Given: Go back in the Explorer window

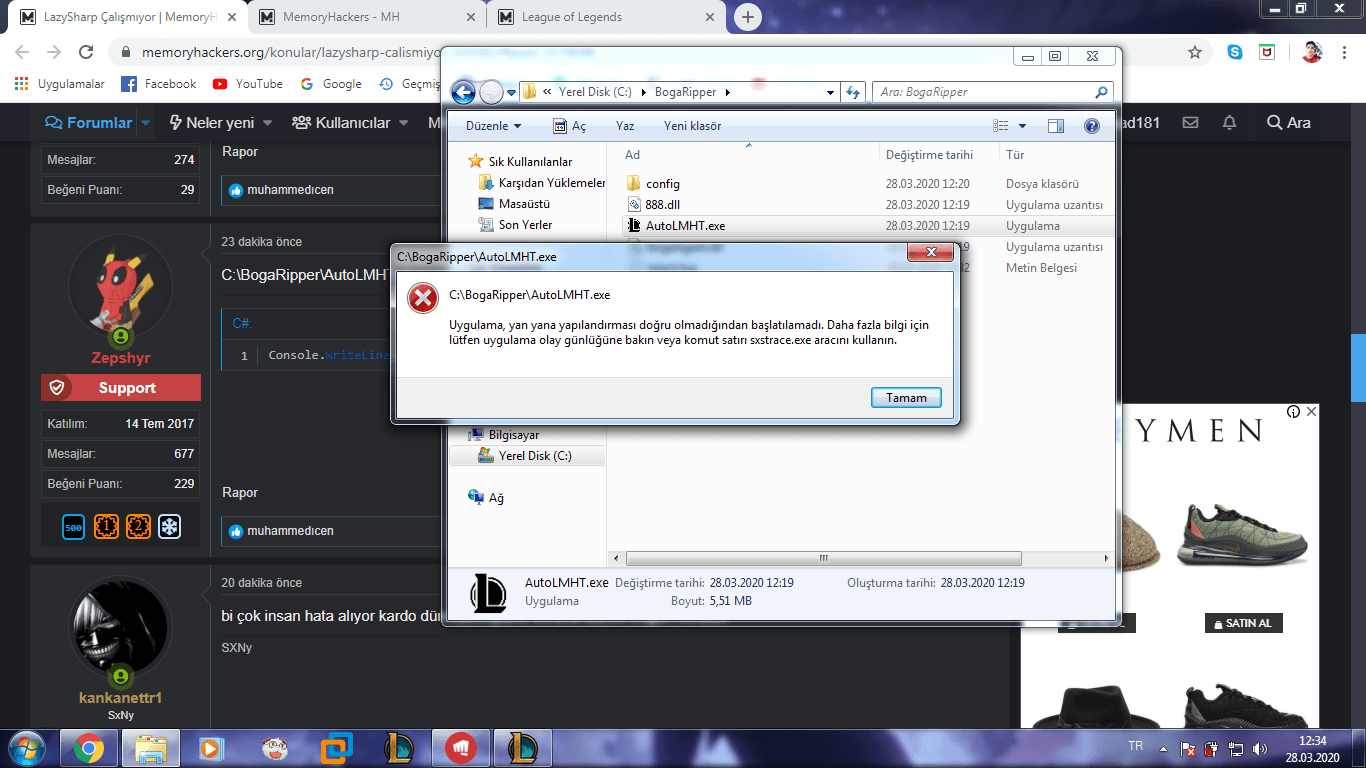Looking at the screenshot, I should (x=463, y=92).
